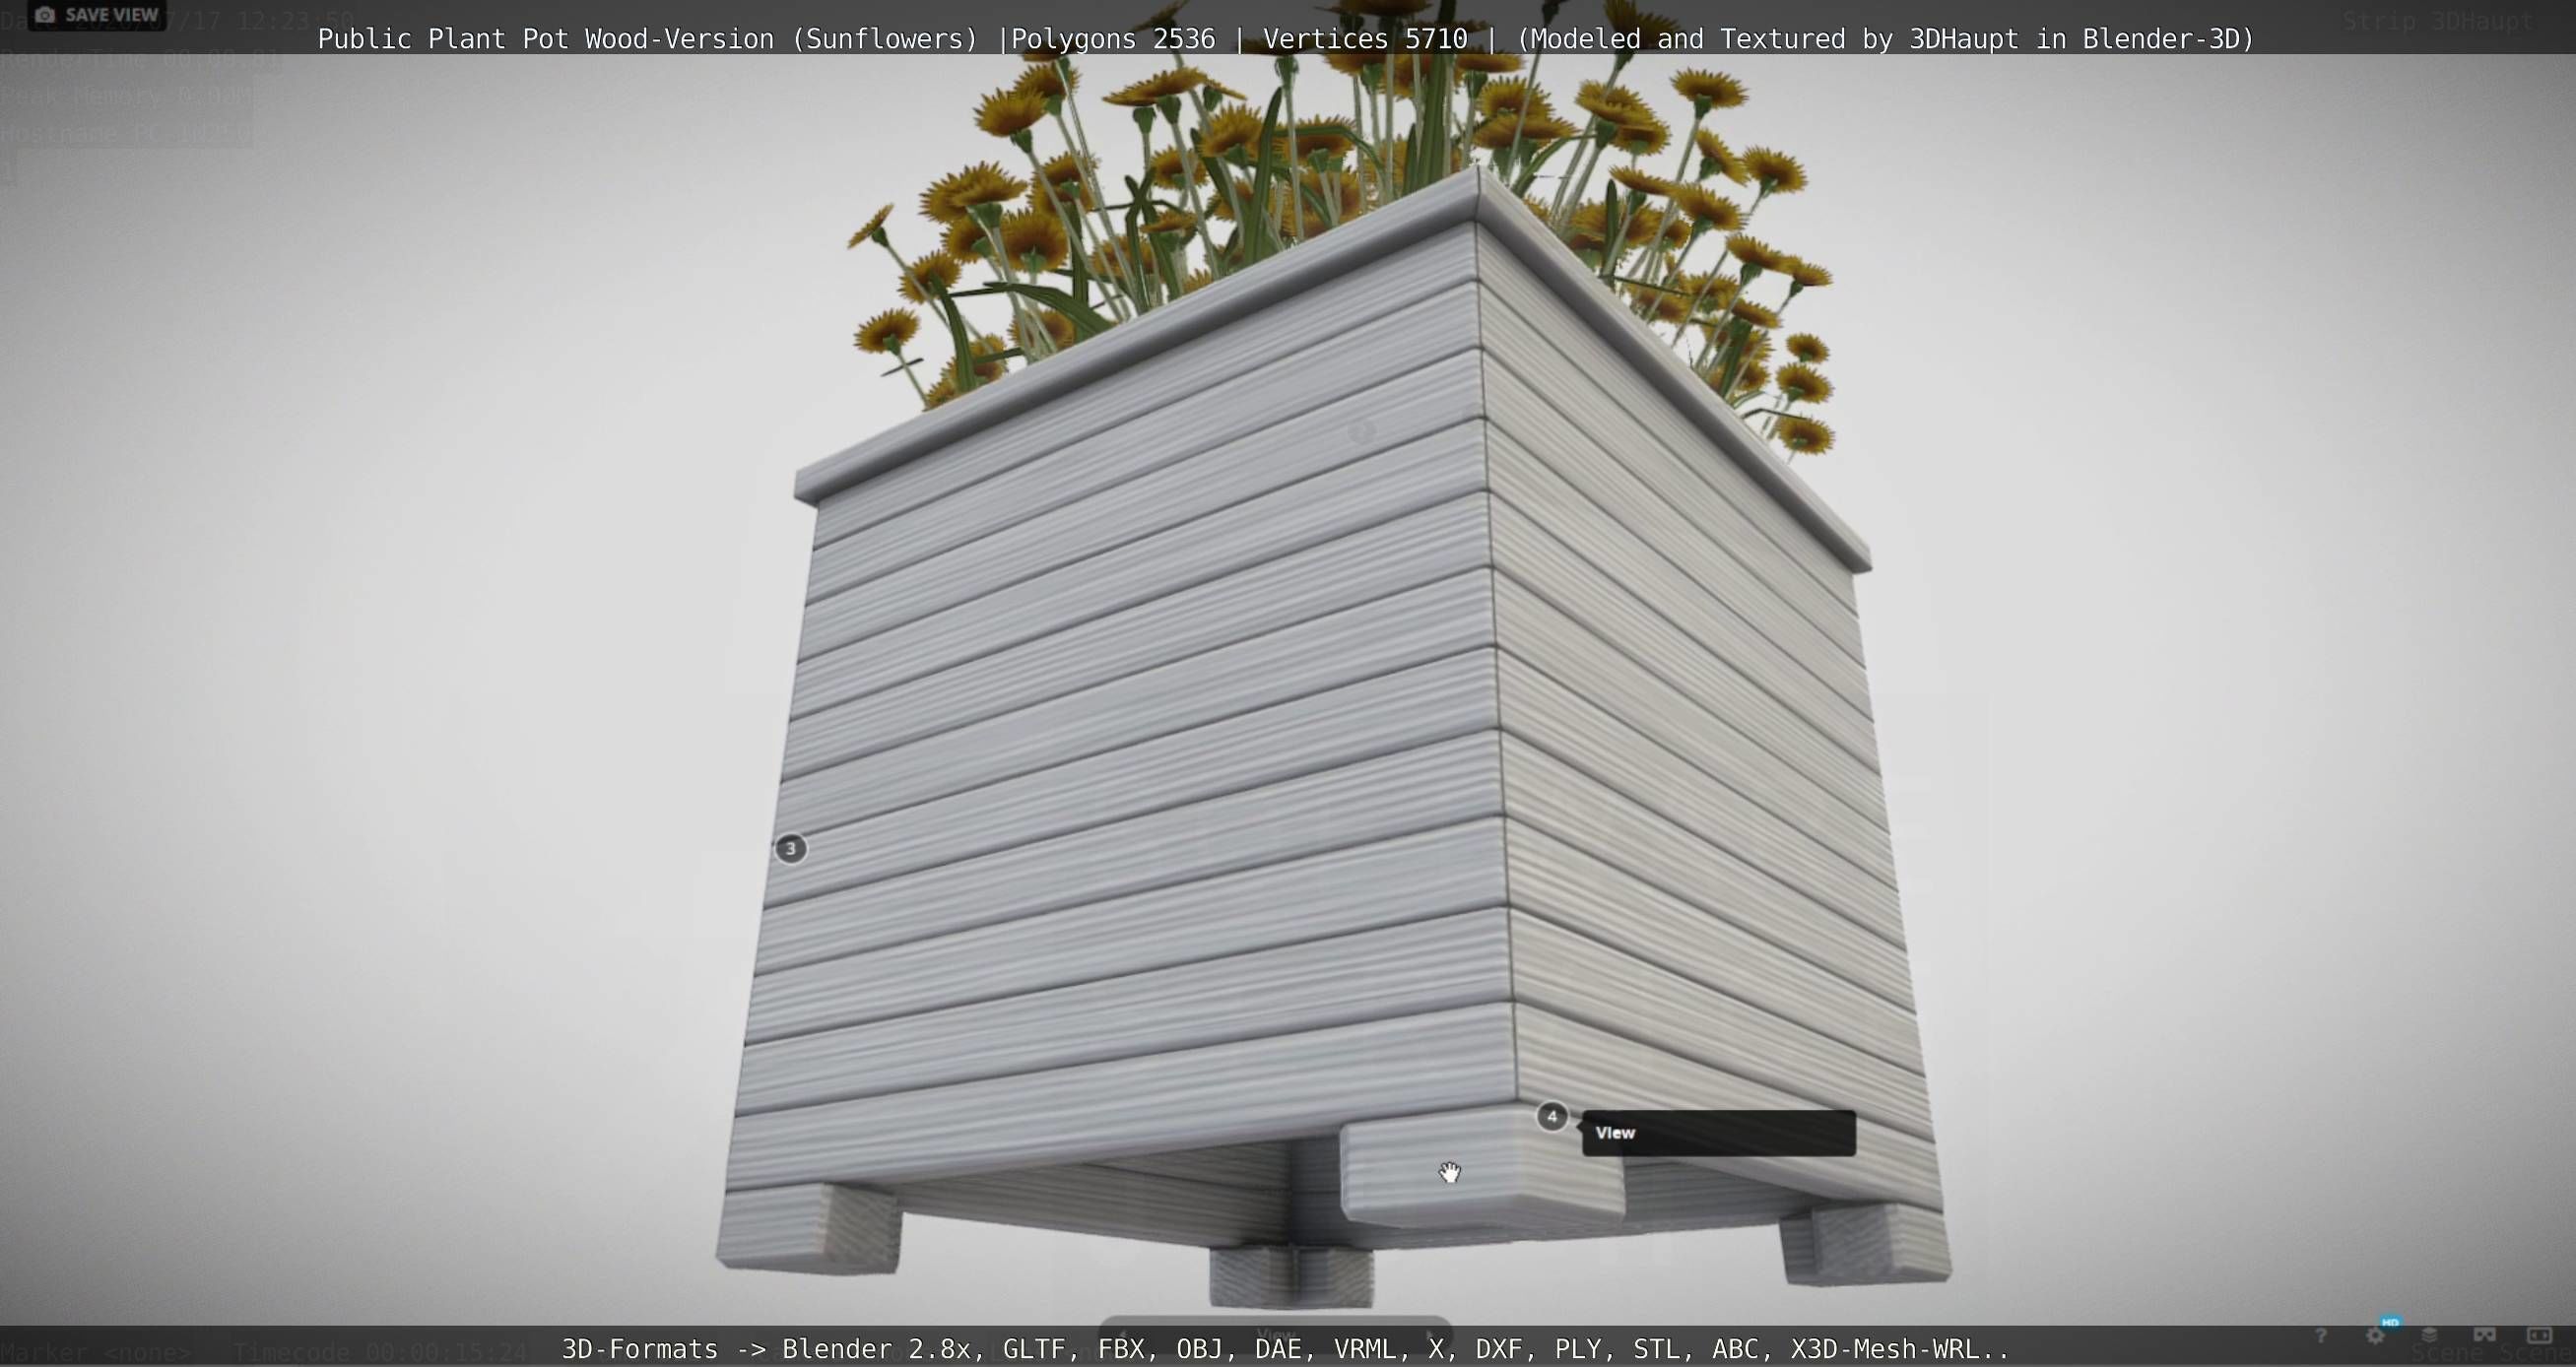The height and width of the screenshot is (1367, 2576).
Task: Open viewer settings gear icon
Action: coord(2375,1336)
